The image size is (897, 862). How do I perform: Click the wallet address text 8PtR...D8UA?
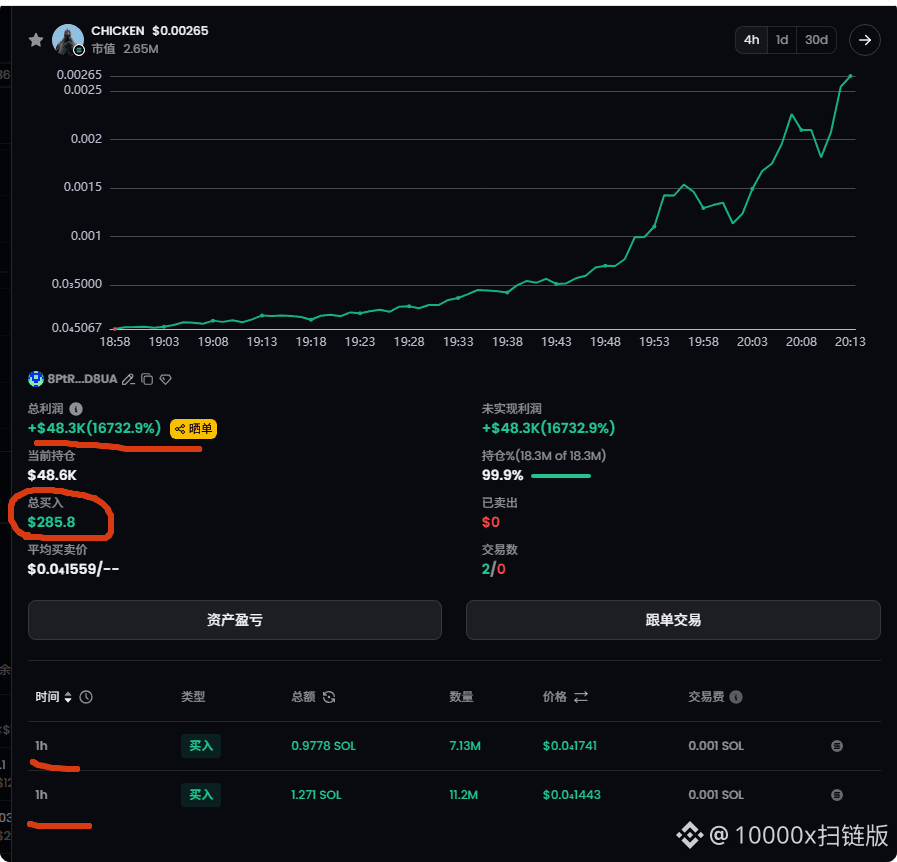pos(82,379)
